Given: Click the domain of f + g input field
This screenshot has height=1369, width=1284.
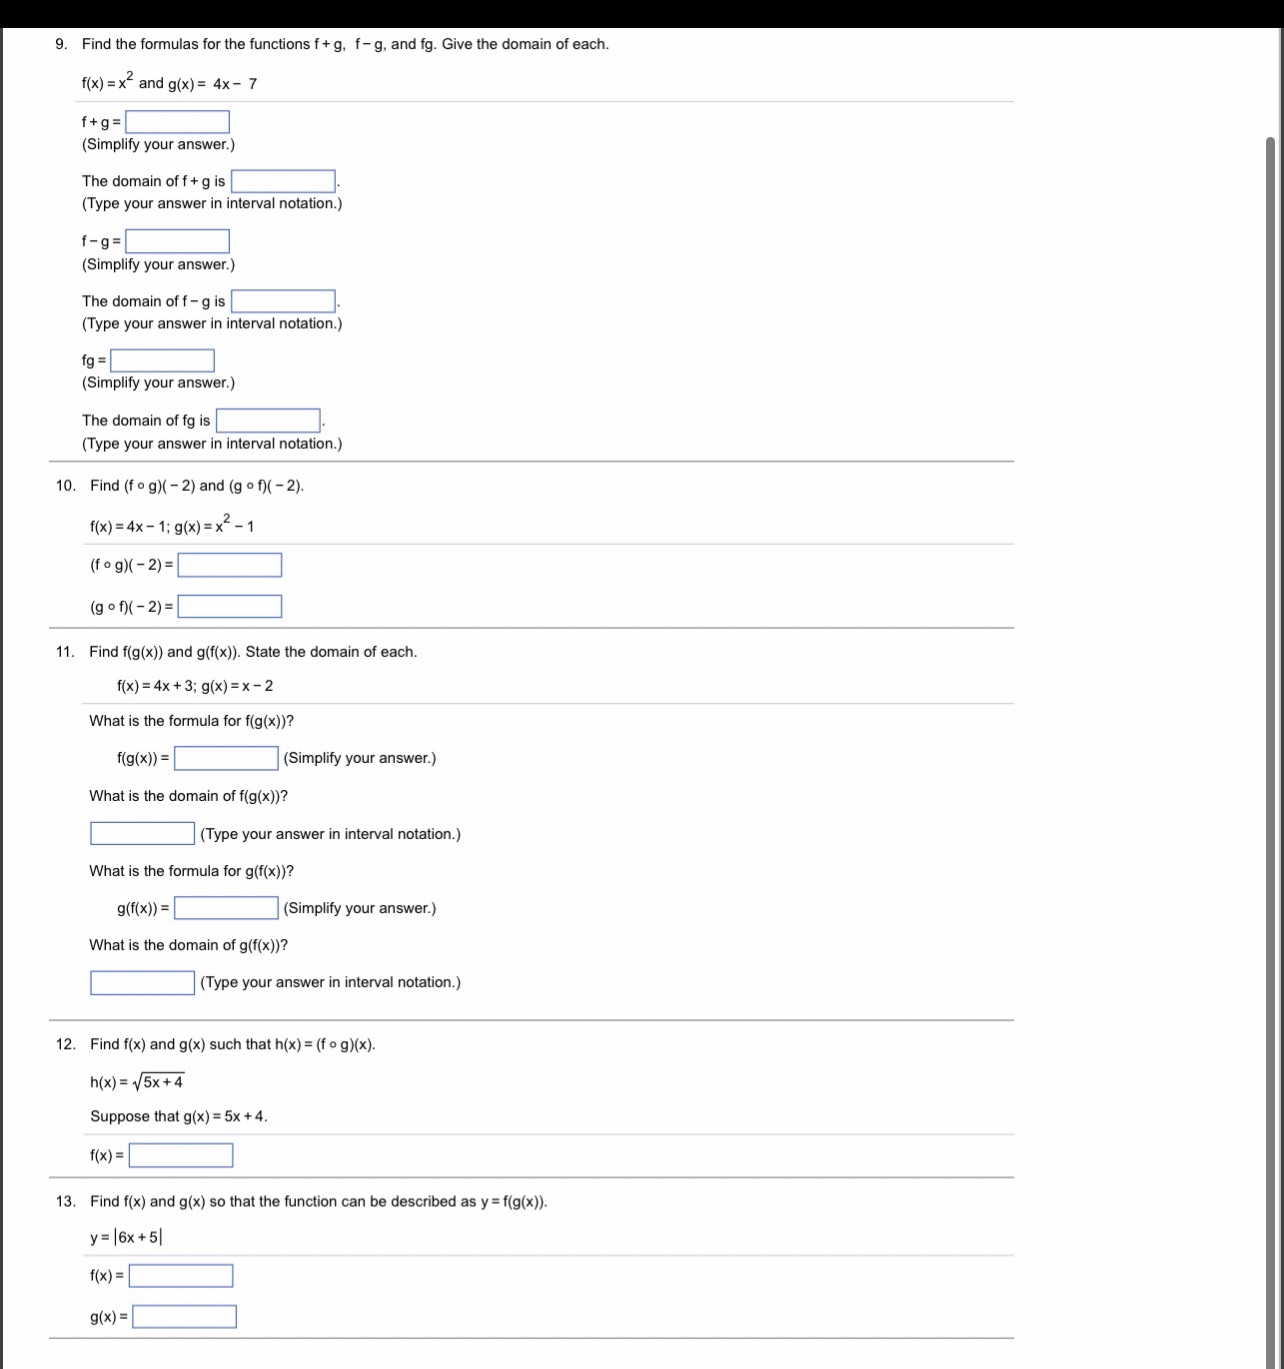Looking at the screenshot, I should (283, 181).
